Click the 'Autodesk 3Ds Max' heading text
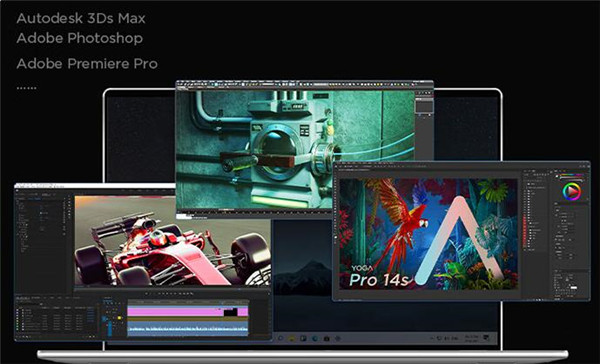The height and width of the screenshot is (364, 600). [81, 18]
